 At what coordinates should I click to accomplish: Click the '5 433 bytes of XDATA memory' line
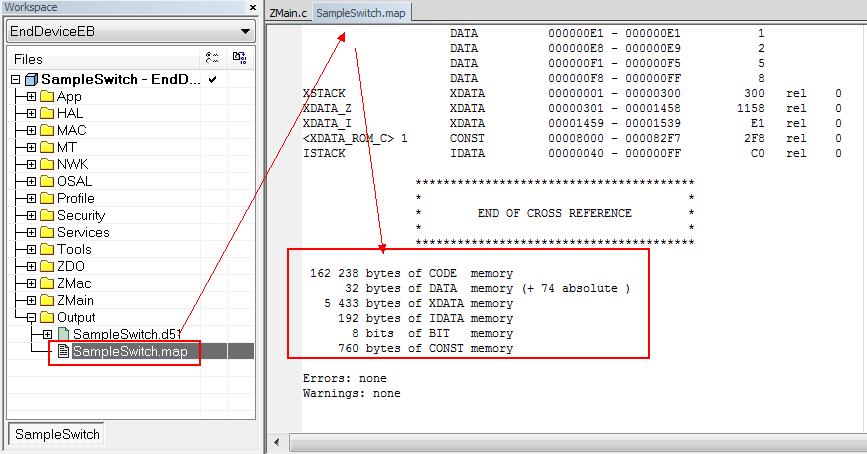click(419, 304)
